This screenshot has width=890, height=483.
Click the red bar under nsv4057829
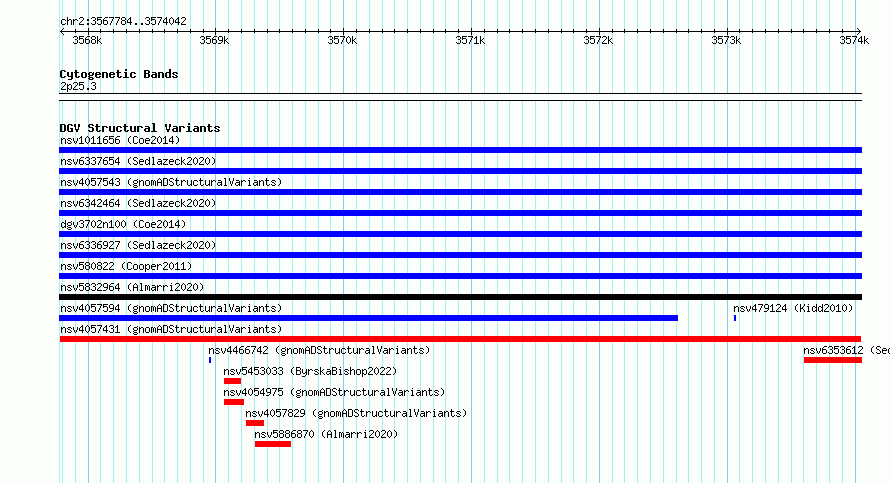(x=255, y=423)
